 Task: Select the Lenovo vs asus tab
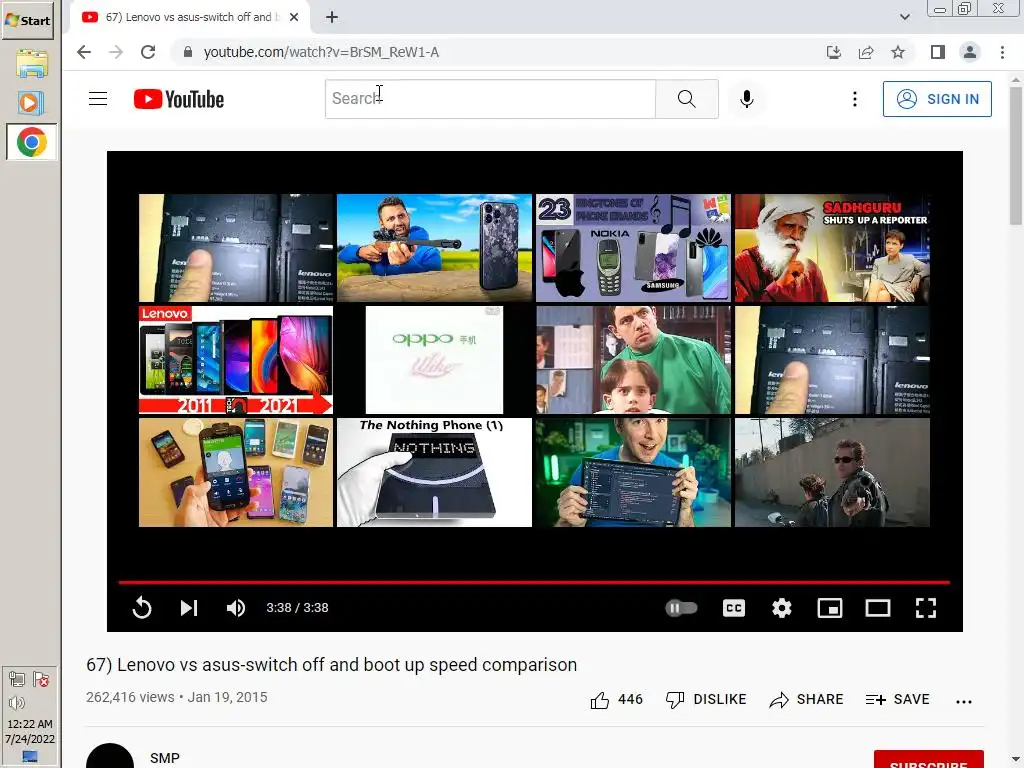(x=189, y=17)
